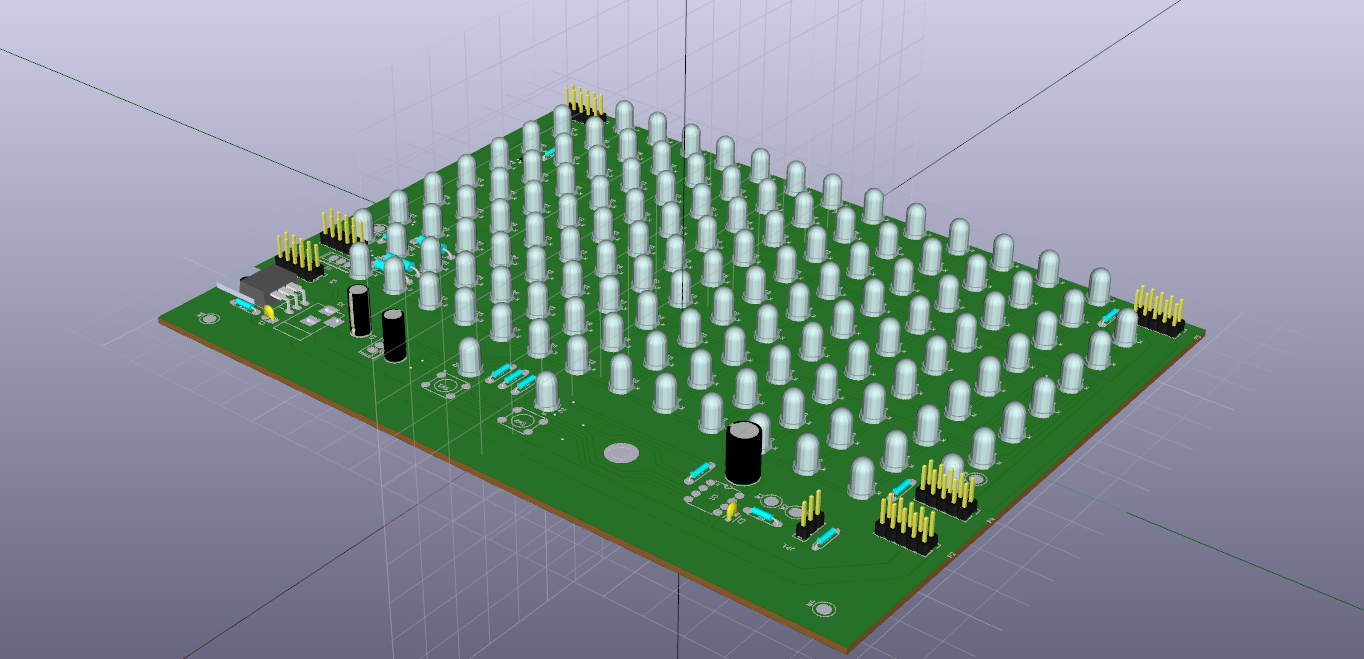Select the yellow component beside the voltage regulator
Image resolution: width=1364 pixels, height=659 pixels.
click(x=270, y=314)
